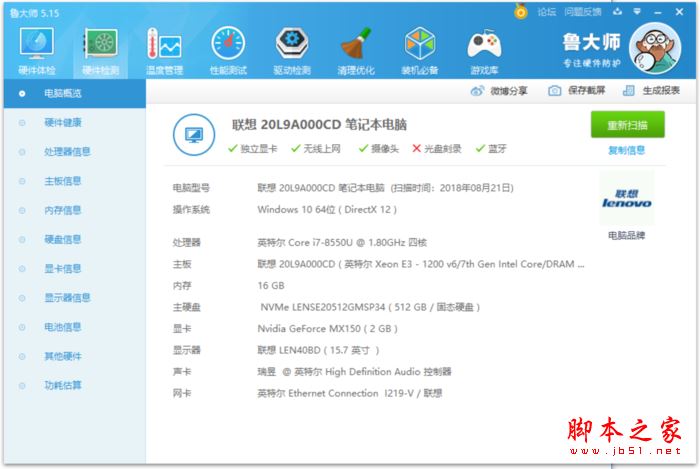Open the dropdown menu icon in title bar
This screenshot has width=700, height=469.
coord(637,12)
